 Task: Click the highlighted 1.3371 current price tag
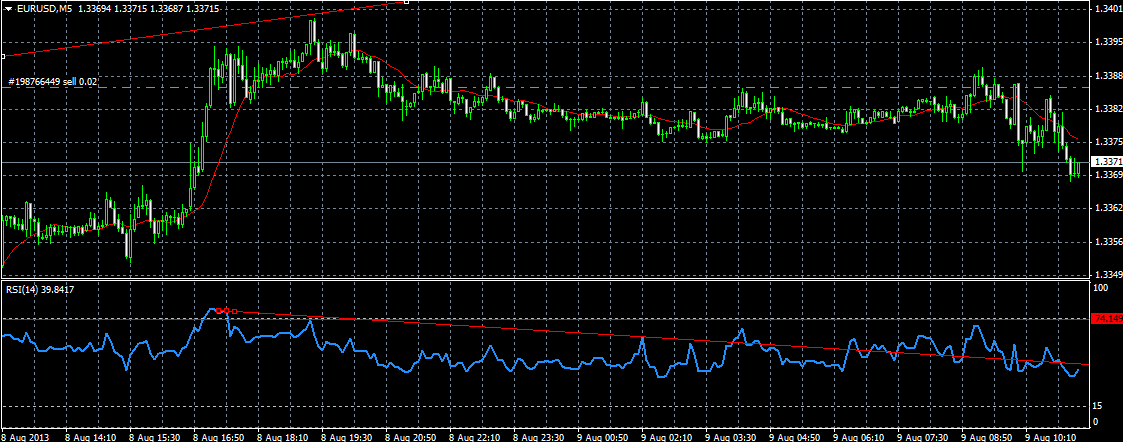pos(1105,163)
